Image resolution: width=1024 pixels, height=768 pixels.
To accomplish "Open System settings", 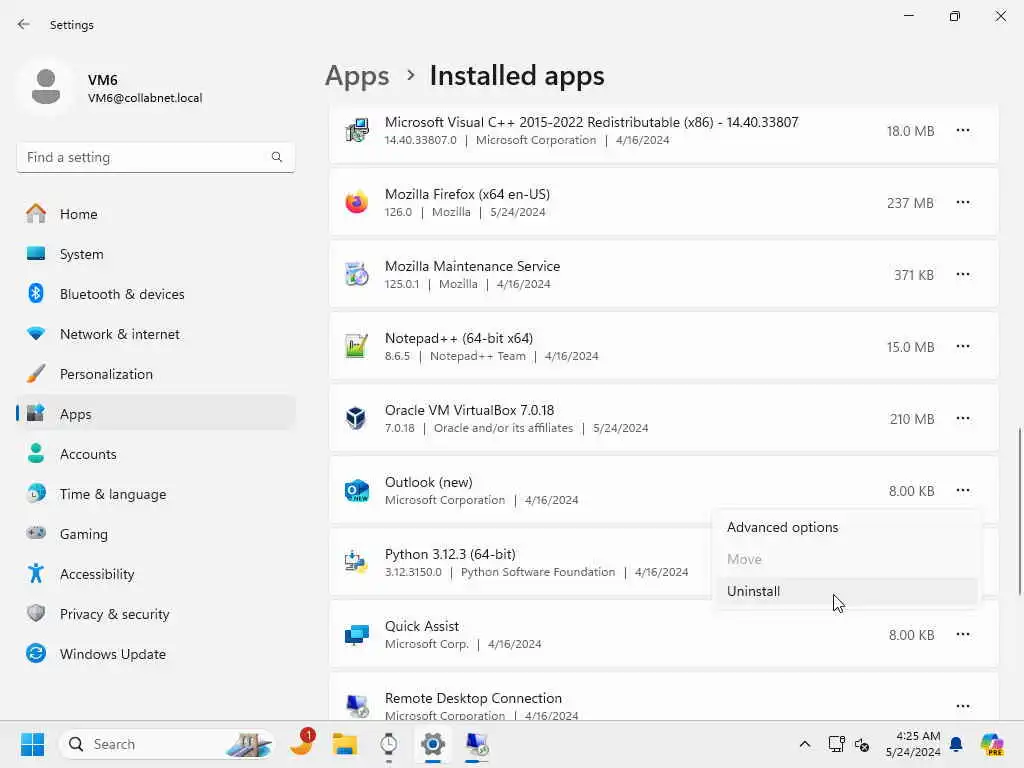I will [155, 254].
